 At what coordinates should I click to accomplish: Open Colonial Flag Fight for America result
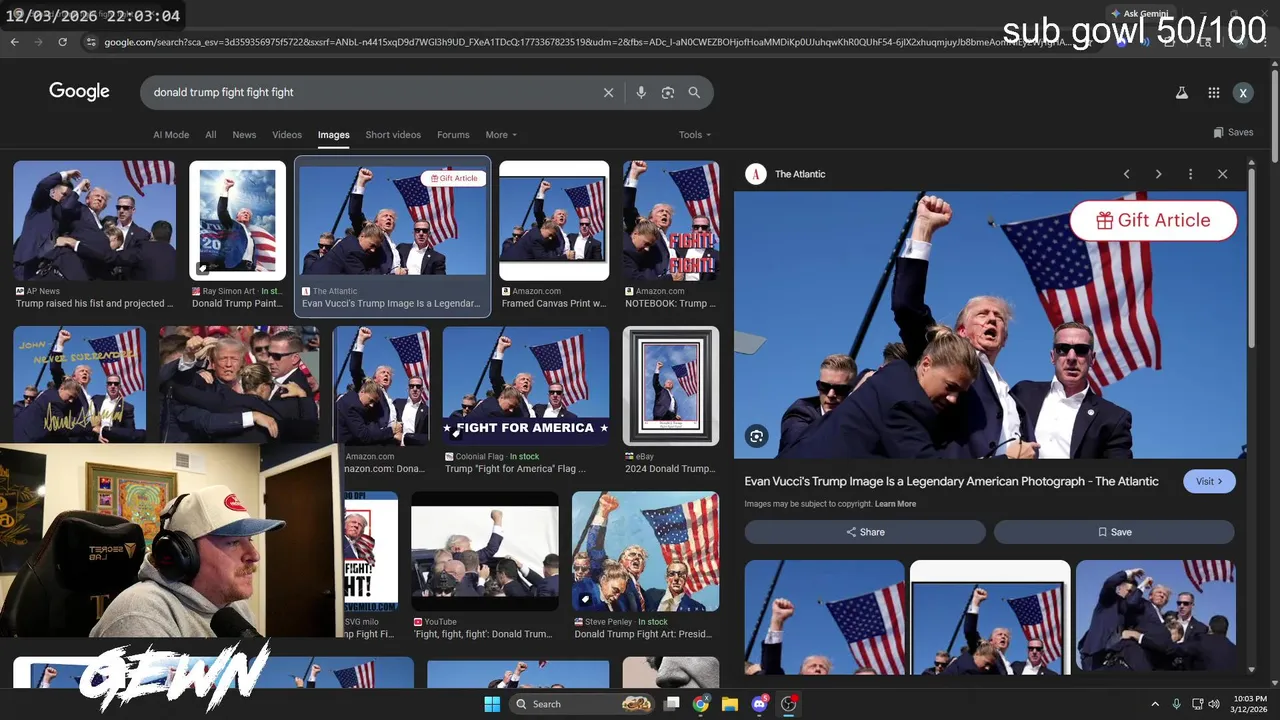coord(526,386)
